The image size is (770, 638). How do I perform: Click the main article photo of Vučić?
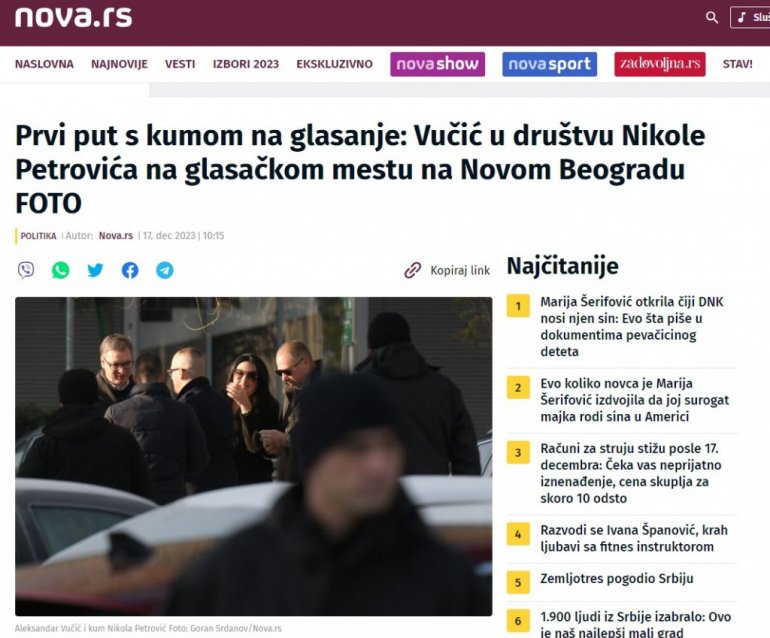253,456
